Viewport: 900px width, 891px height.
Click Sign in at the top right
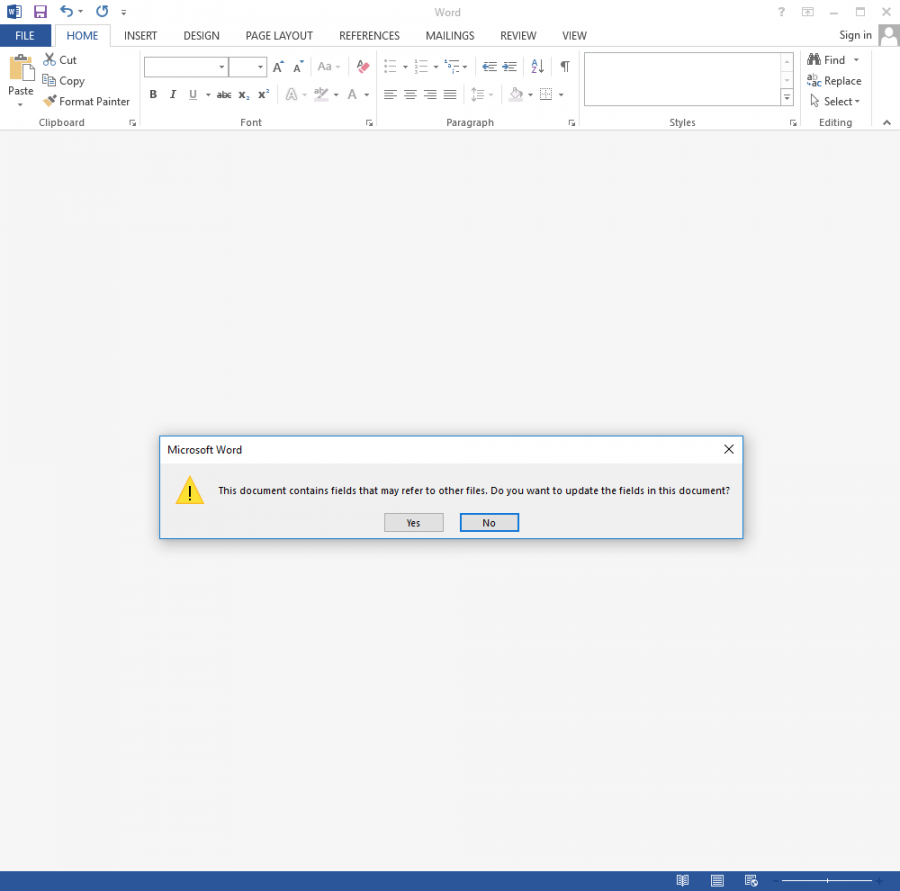[855, 35]
